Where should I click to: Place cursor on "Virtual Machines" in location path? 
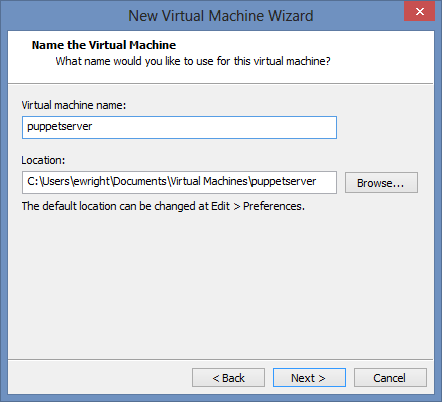[209, 181]
